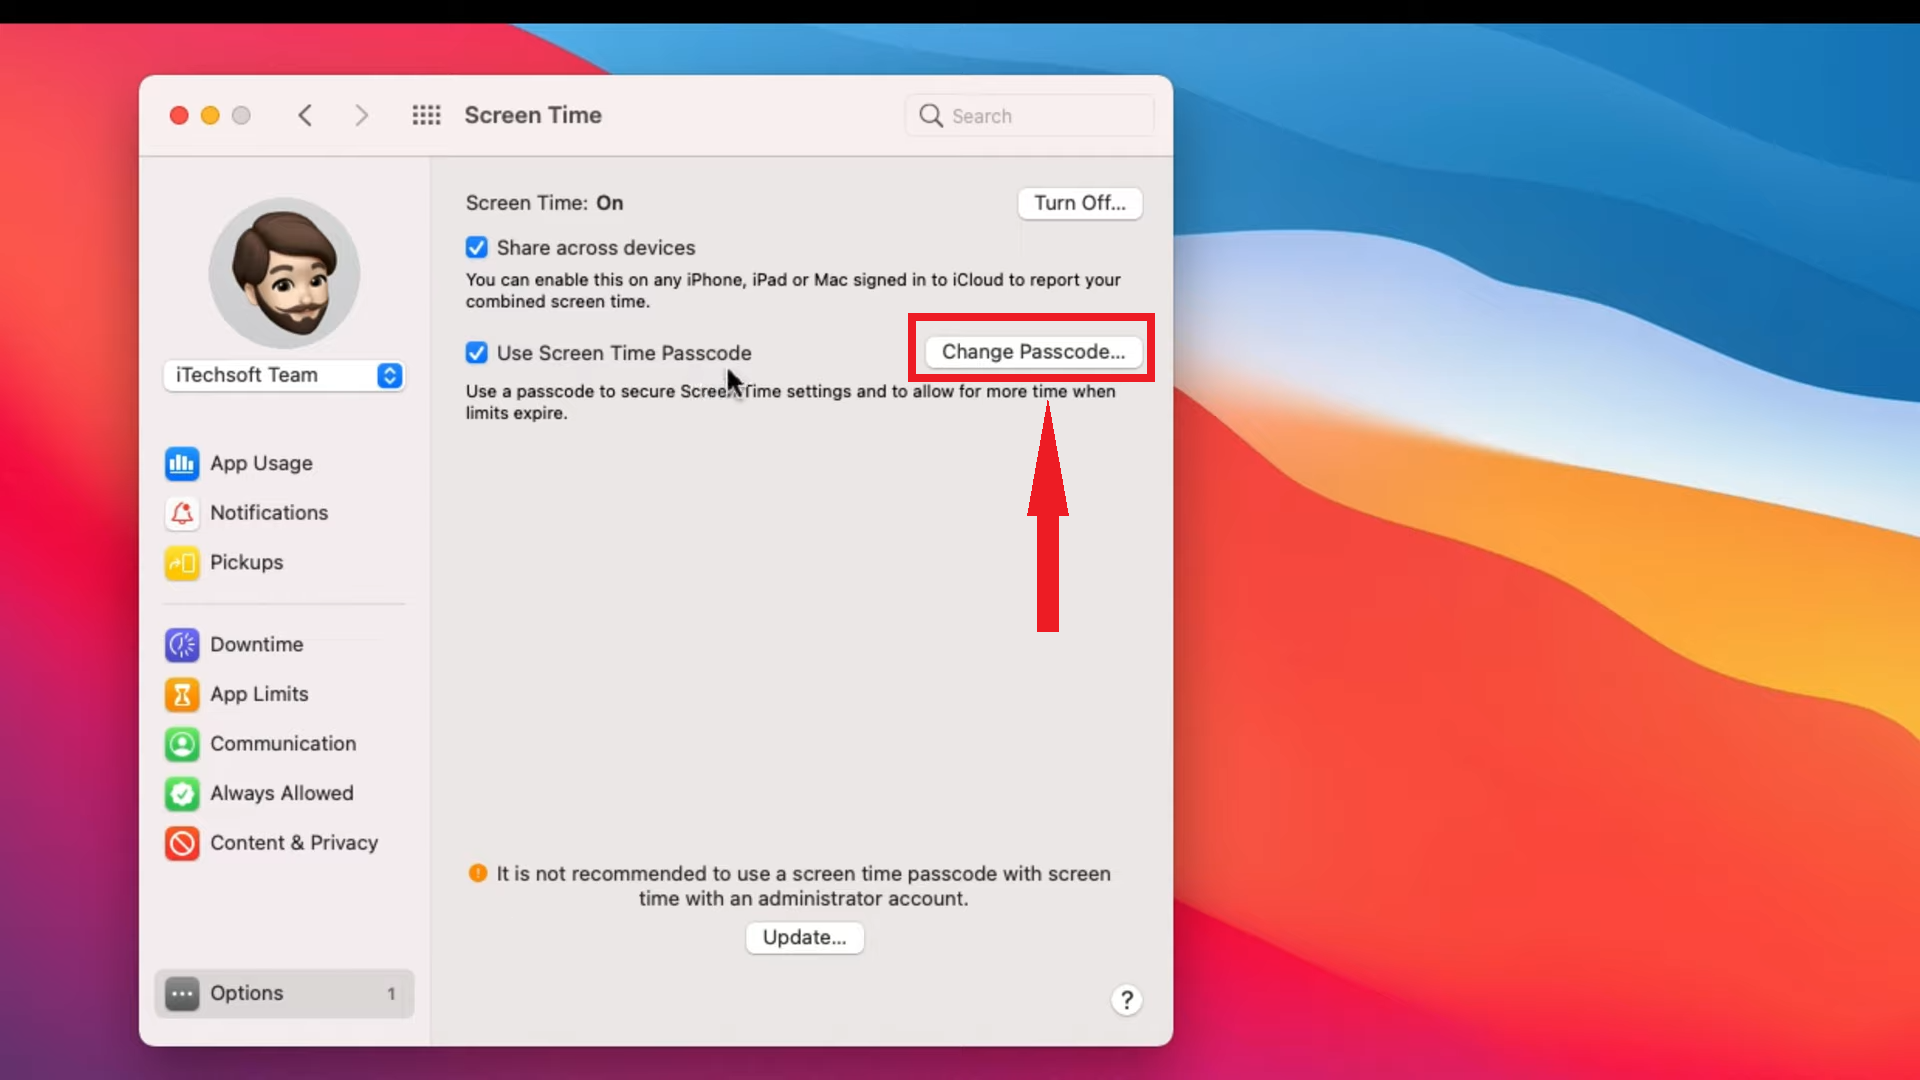This screenshot has height=1080, width=1920.
Task: Click the Change Passcode button
Action: pos(1031,351)
